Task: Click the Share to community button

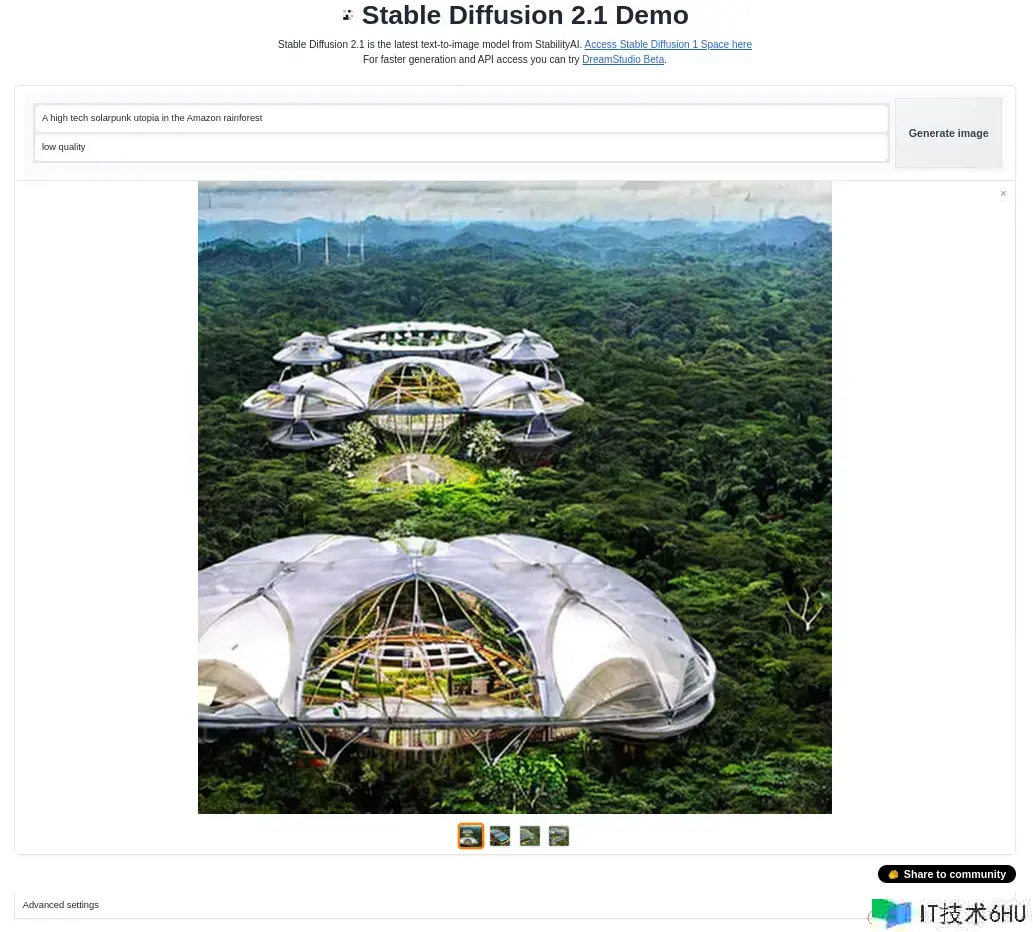Action: [x=947, y=874]
